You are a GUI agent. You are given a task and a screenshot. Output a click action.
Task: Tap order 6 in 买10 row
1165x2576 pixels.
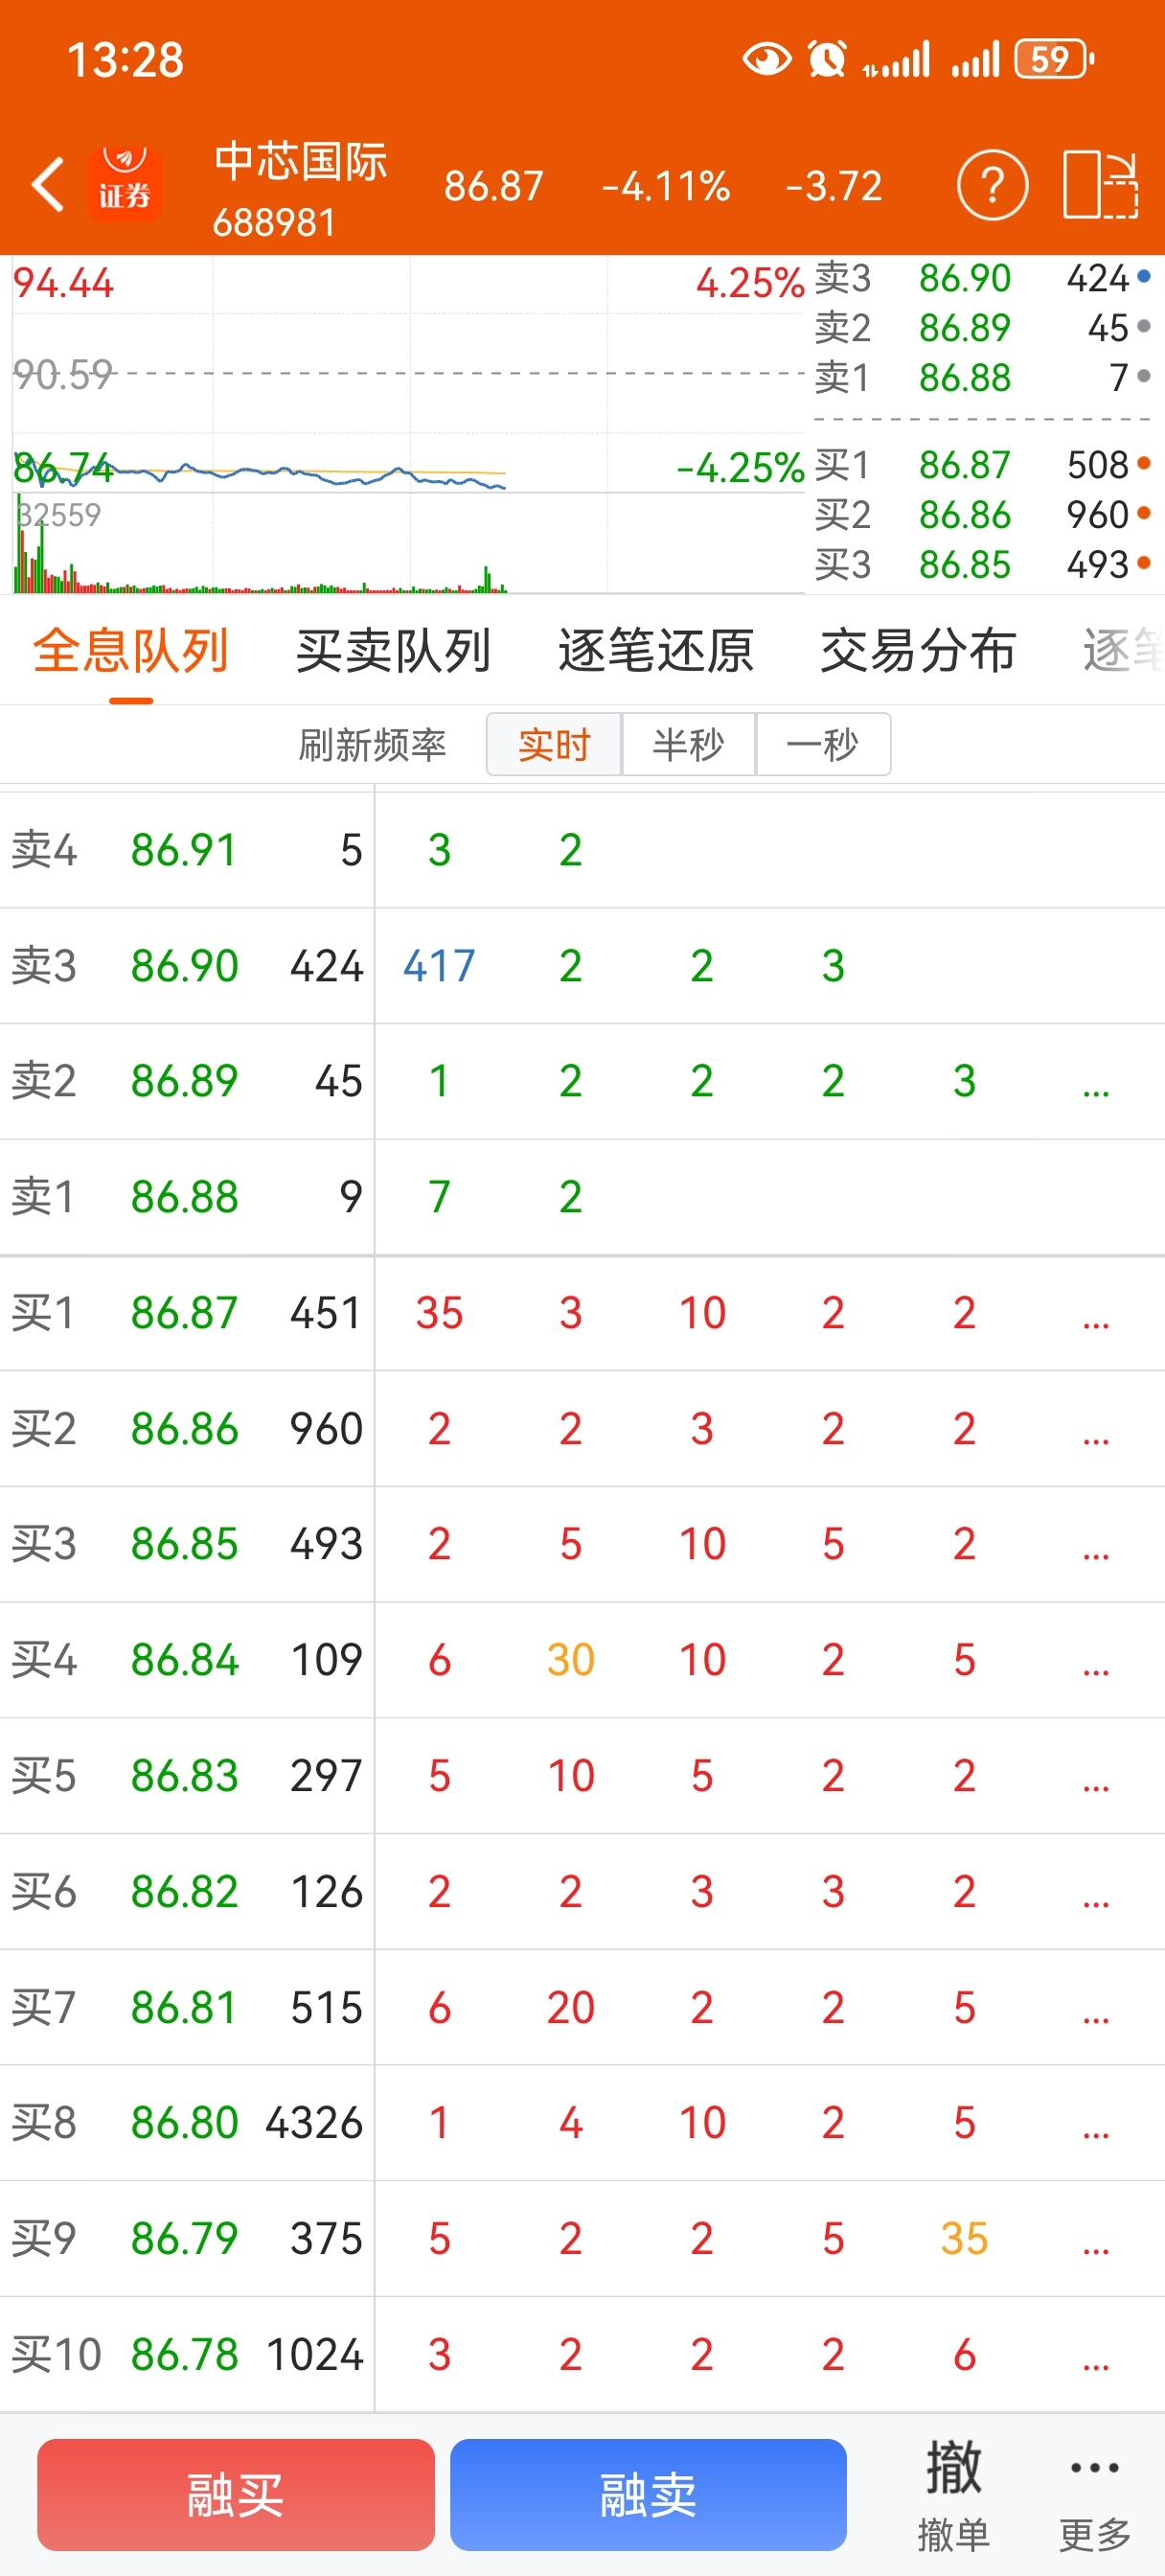[964, 2355]
